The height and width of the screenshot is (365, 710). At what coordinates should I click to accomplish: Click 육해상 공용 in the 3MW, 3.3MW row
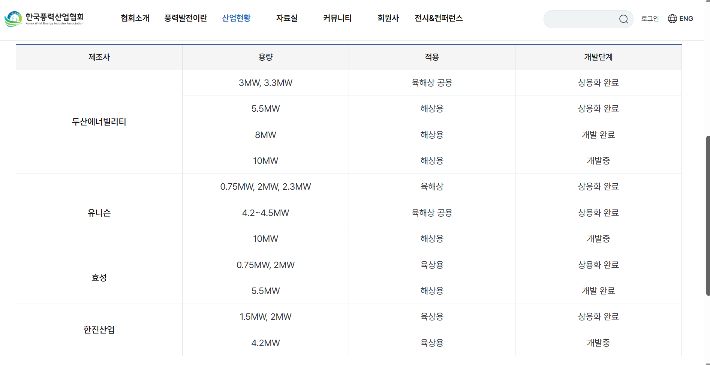tap(432, 83)
